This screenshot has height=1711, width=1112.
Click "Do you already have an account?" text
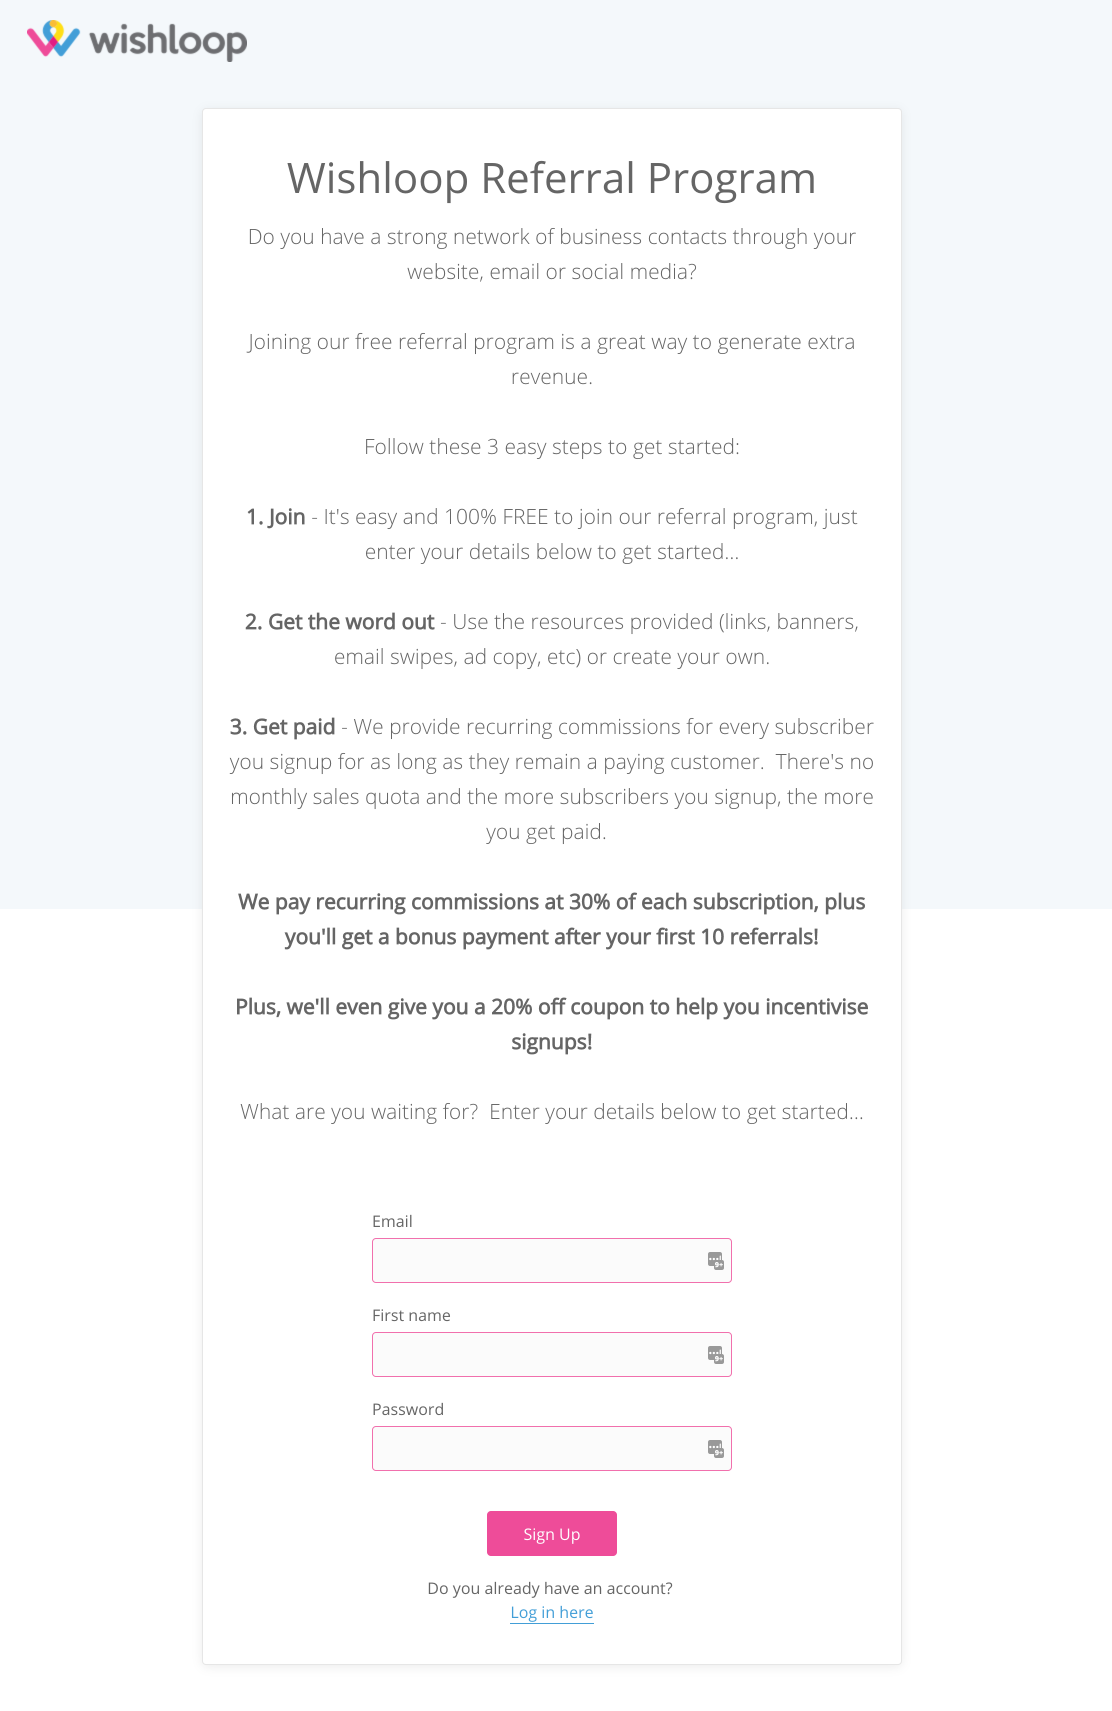(550, 1588)
